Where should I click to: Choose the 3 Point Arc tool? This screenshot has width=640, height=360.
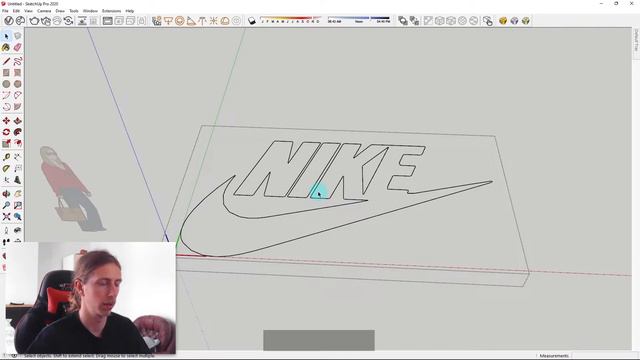6,107
